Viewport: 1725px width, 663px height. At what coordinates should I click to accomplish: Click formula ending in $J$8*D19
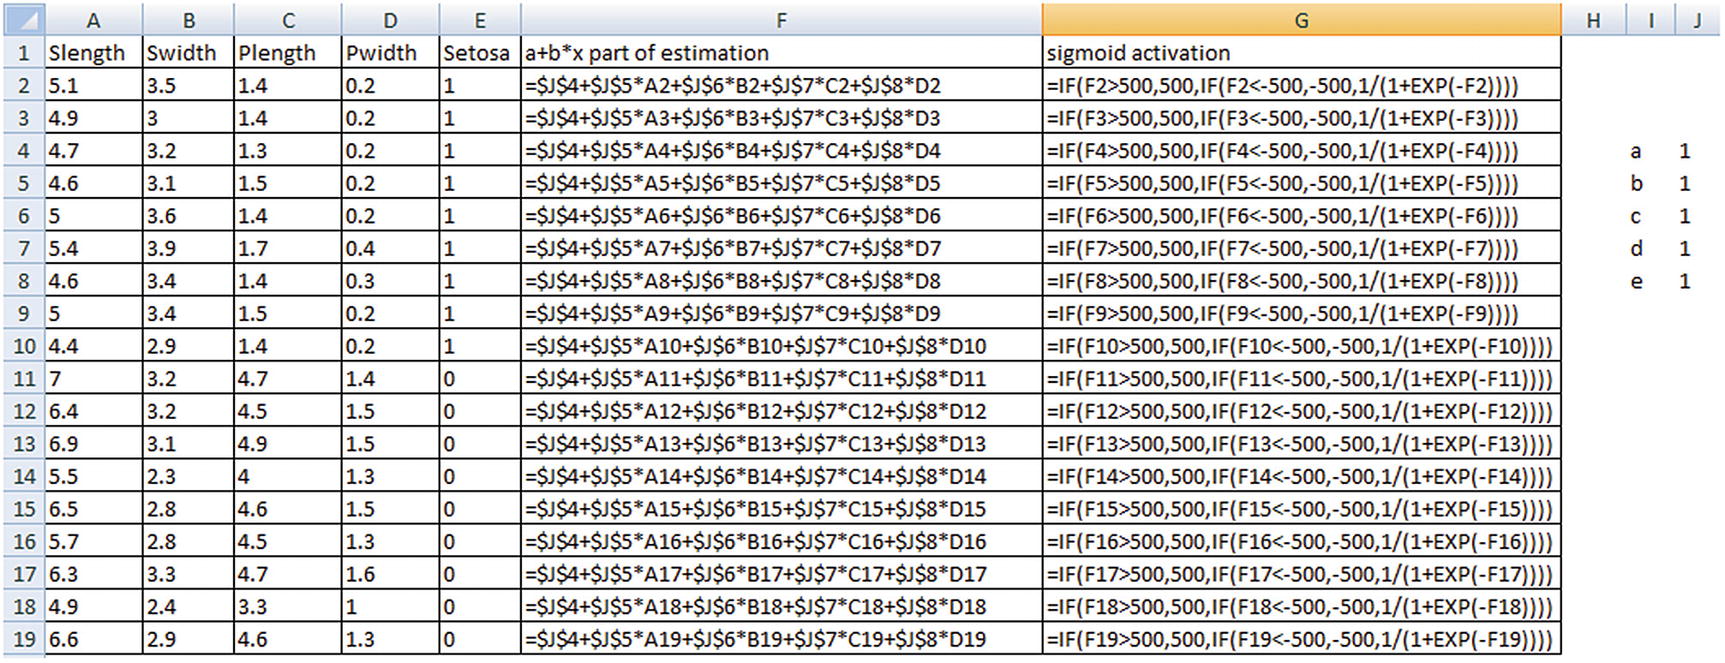point(781,639)
